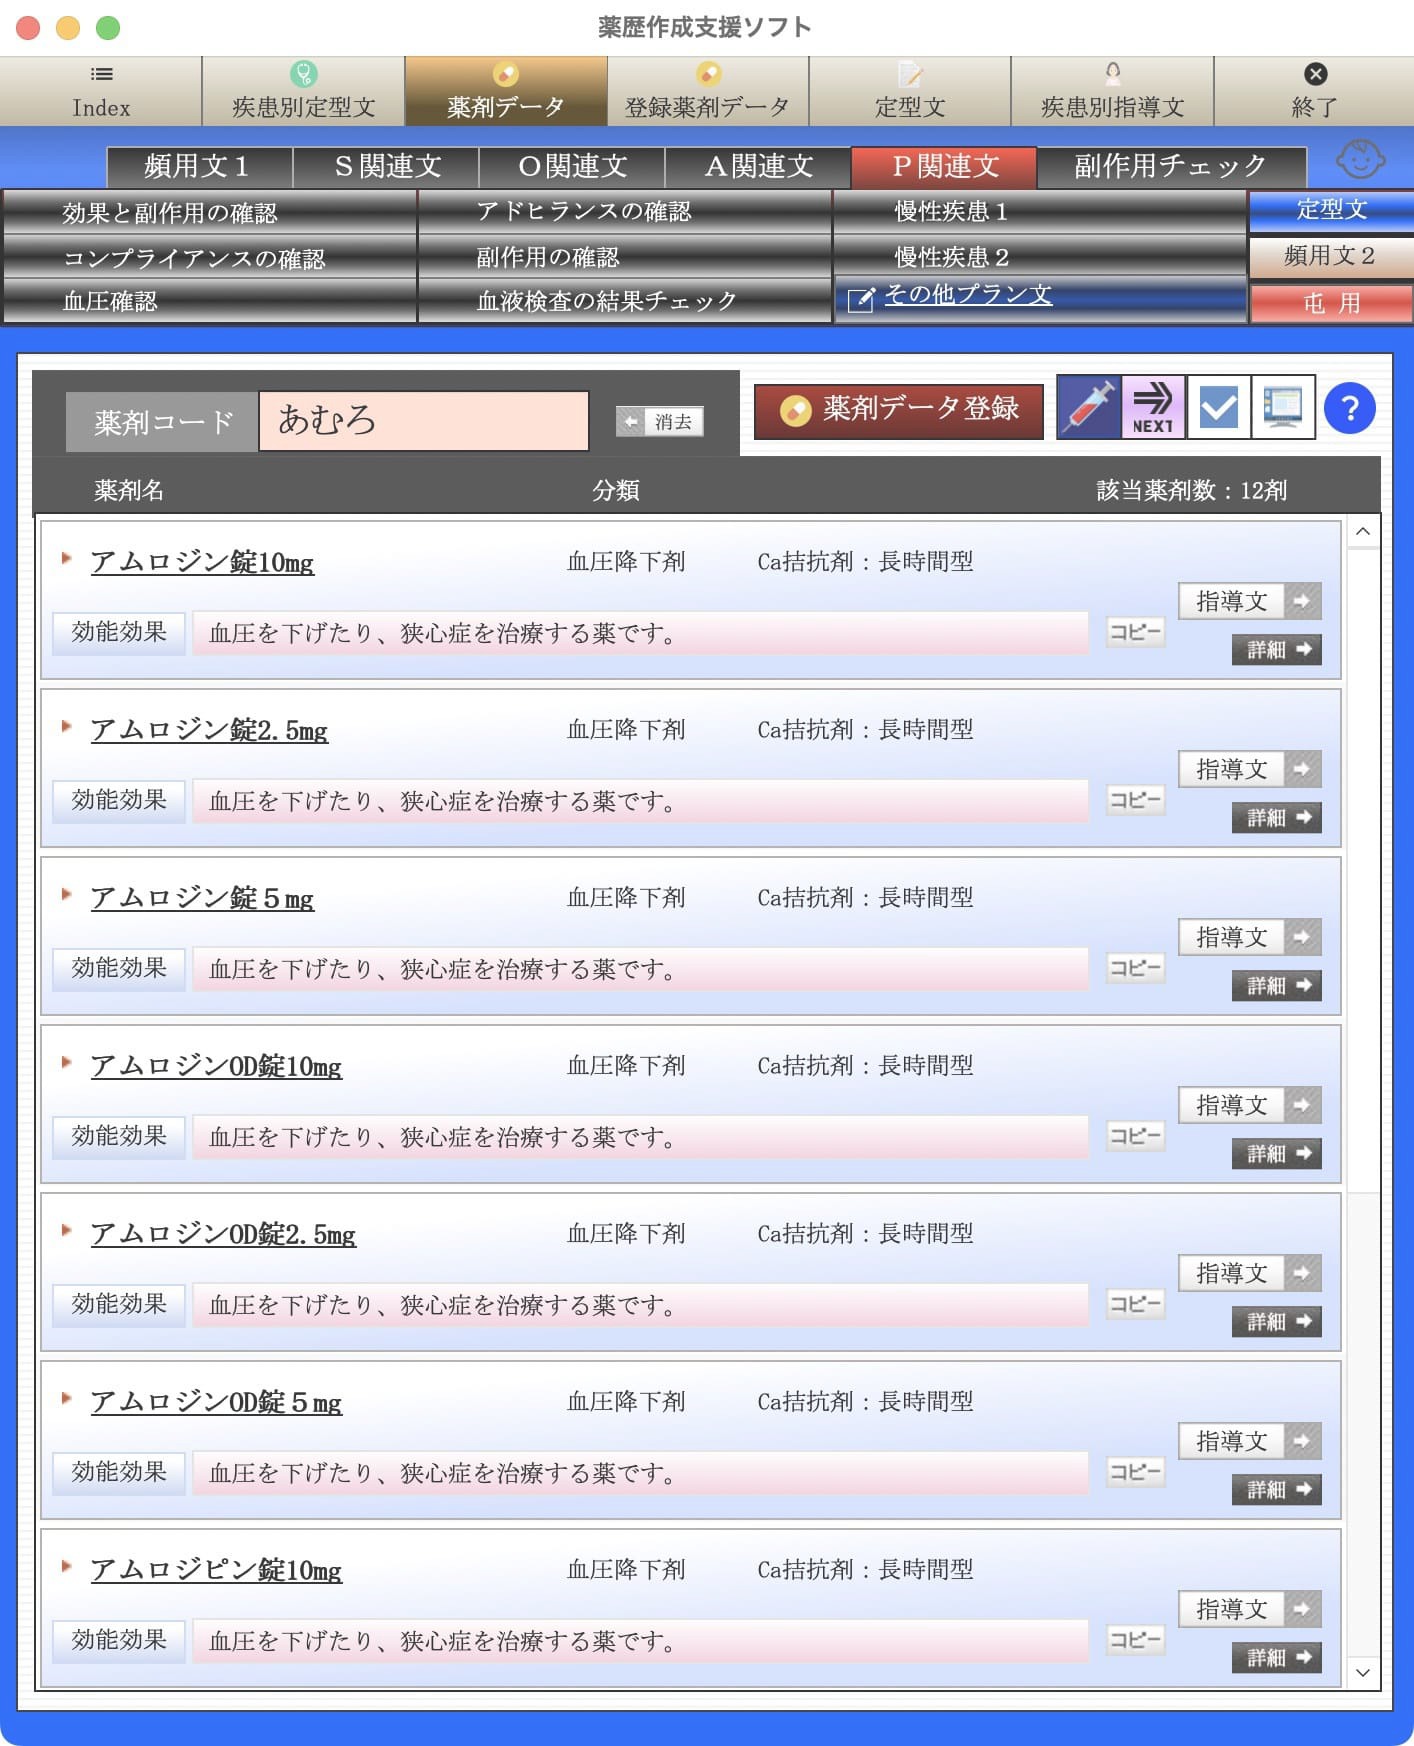The width and height of the screenshot is (1414, 1746).
Task: Click コピー for アムロジン錠10mg
Action: (x=1135, y=632)
